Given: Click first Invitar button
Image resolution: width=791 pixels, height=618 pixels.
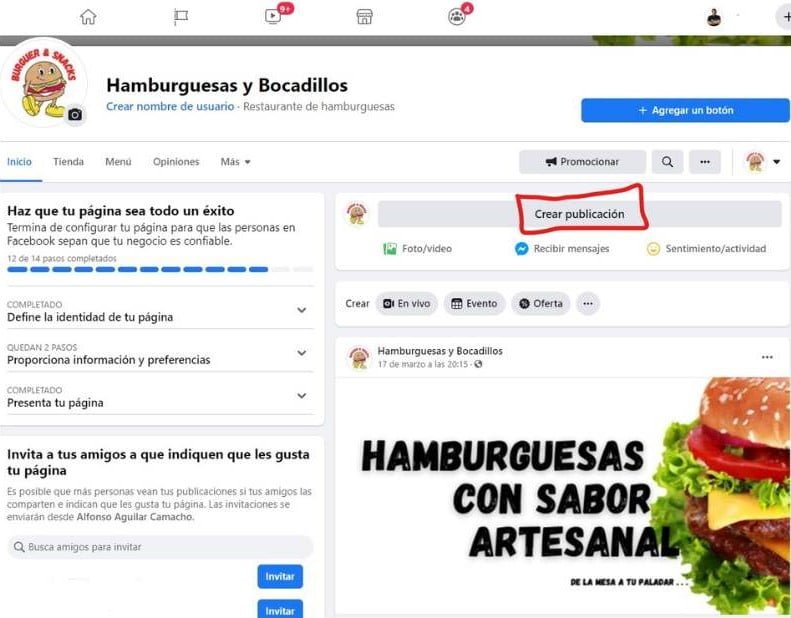Looking at the screenshot, I should click(x=280, y=577).
